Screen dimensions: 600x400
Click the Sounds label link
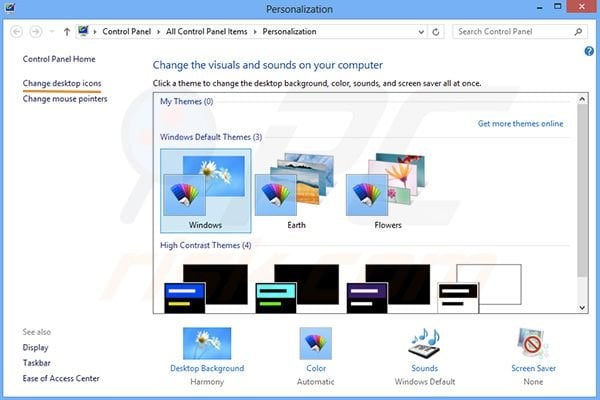(425, 368)
